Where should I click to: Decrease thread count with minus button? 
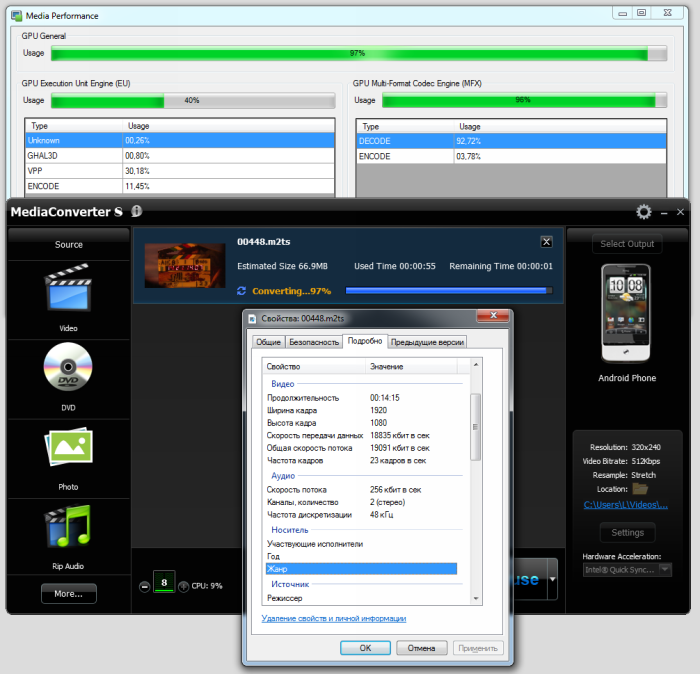(x=145, y=586)
